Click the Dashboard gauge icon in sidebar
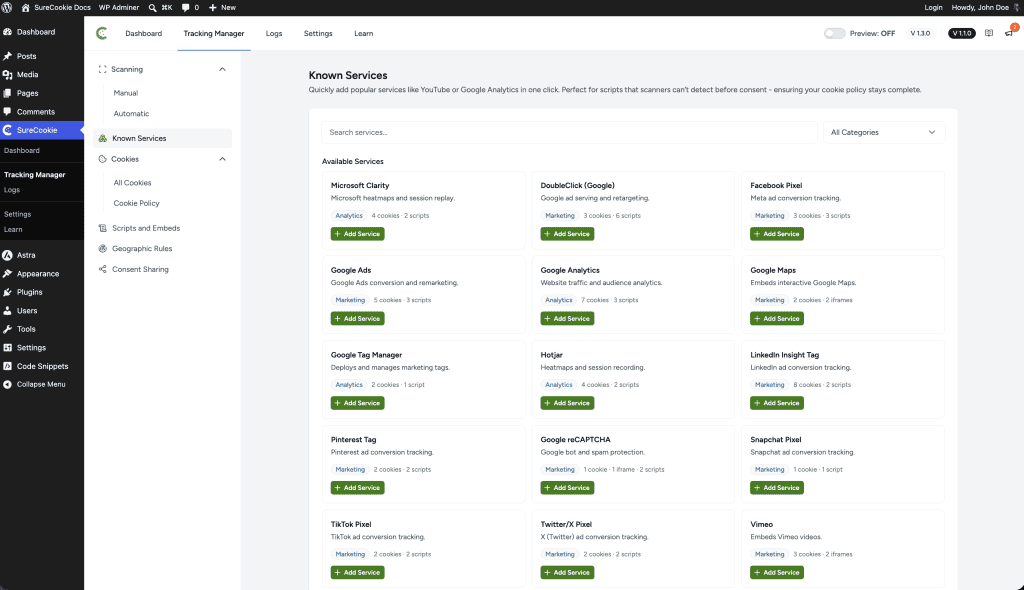The image size is (1024, 590). [8, 32]
